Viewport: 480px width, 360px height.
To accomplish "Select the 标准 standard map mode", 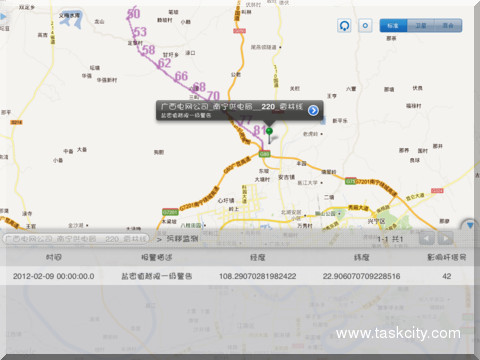I will 393,26.
